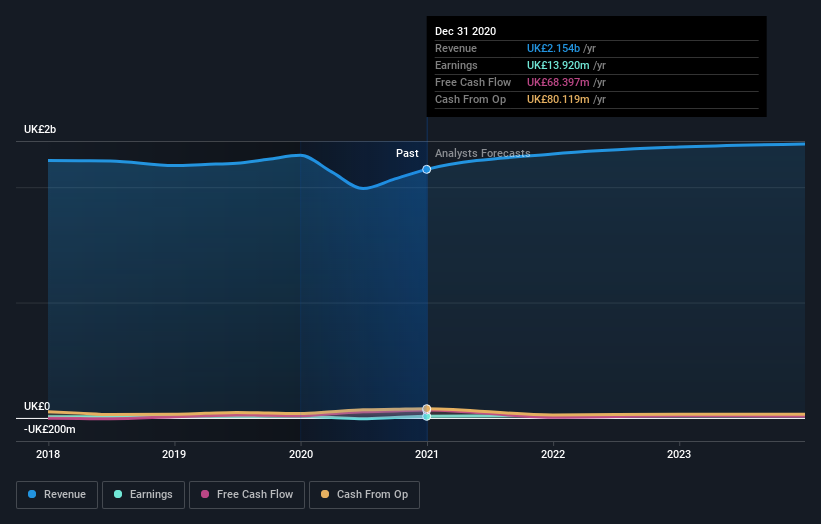Screen dimensions: 821x524
Task: Click the Free Cash Flow label in tooltip
Action: 473,82
